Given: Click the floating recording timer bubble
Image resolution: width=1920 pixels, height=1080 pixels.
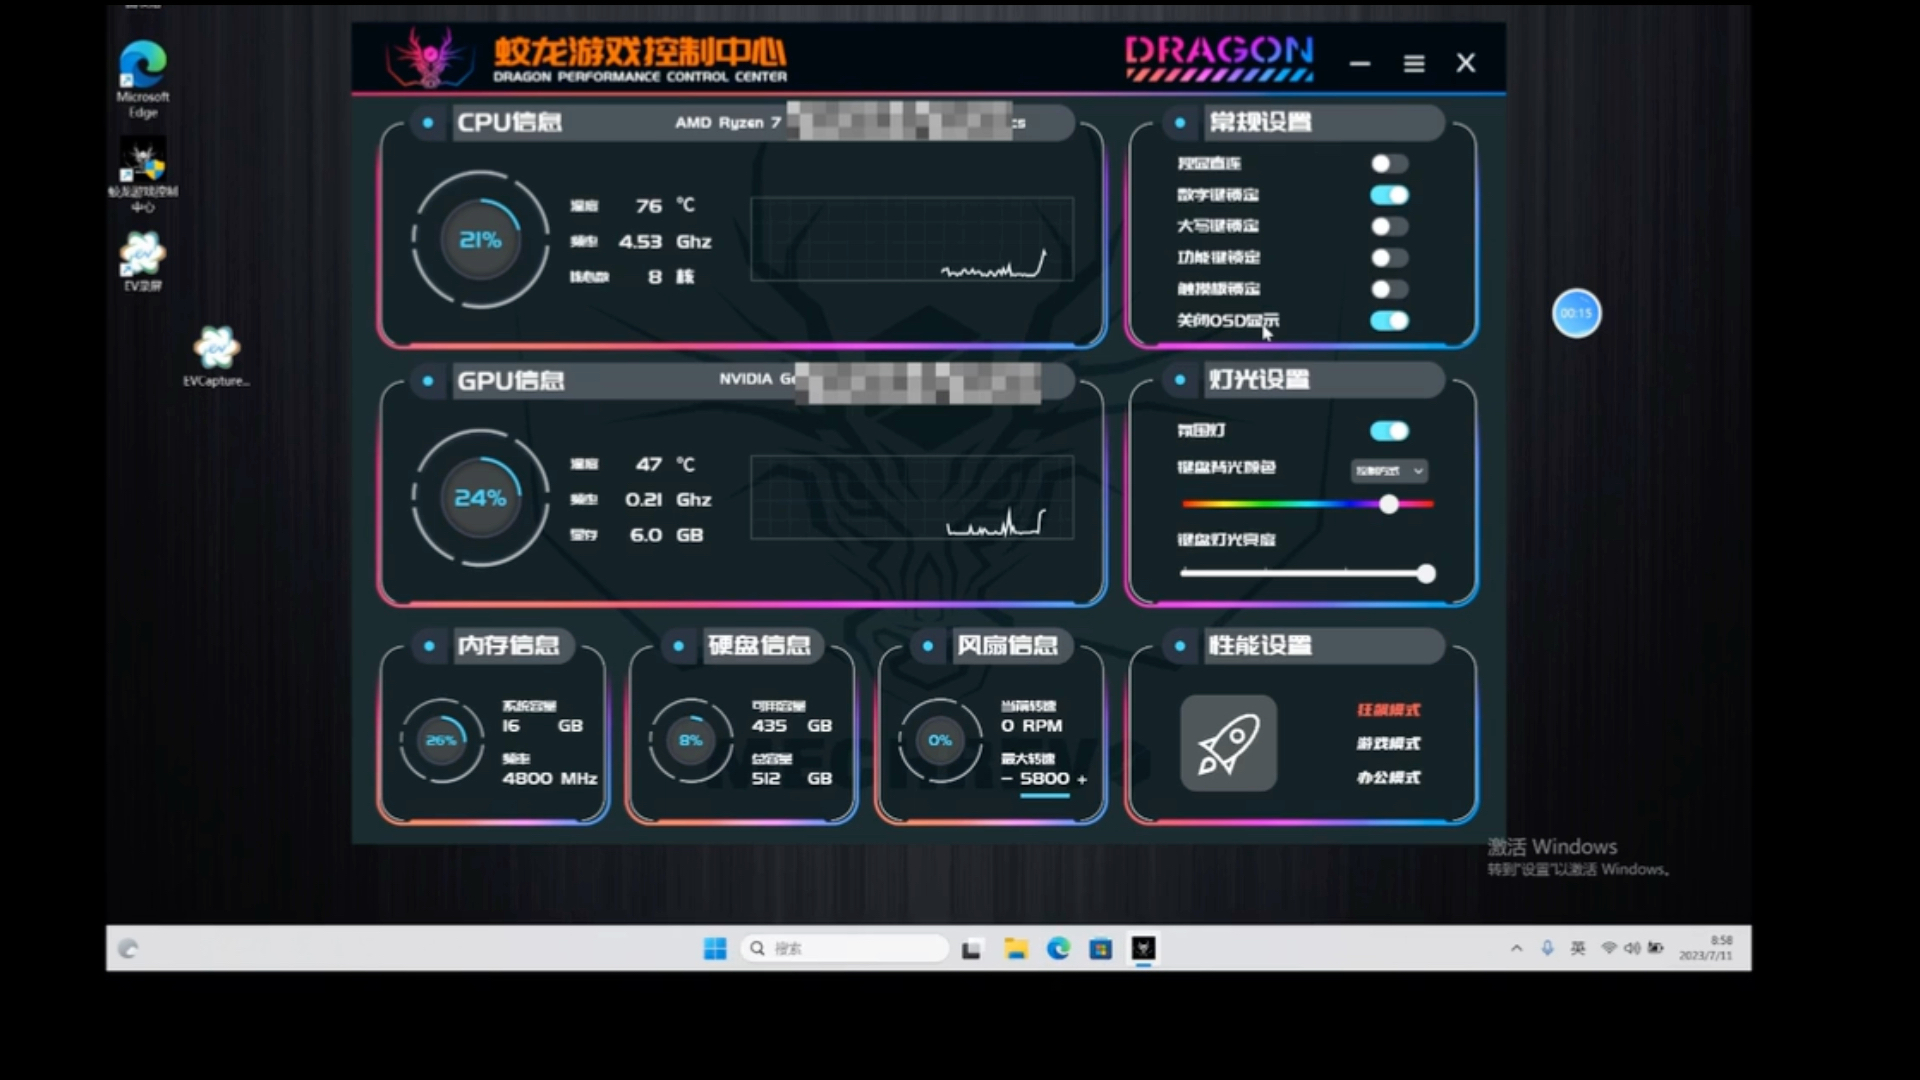Looking at the screenshot, I should 1576,313.
